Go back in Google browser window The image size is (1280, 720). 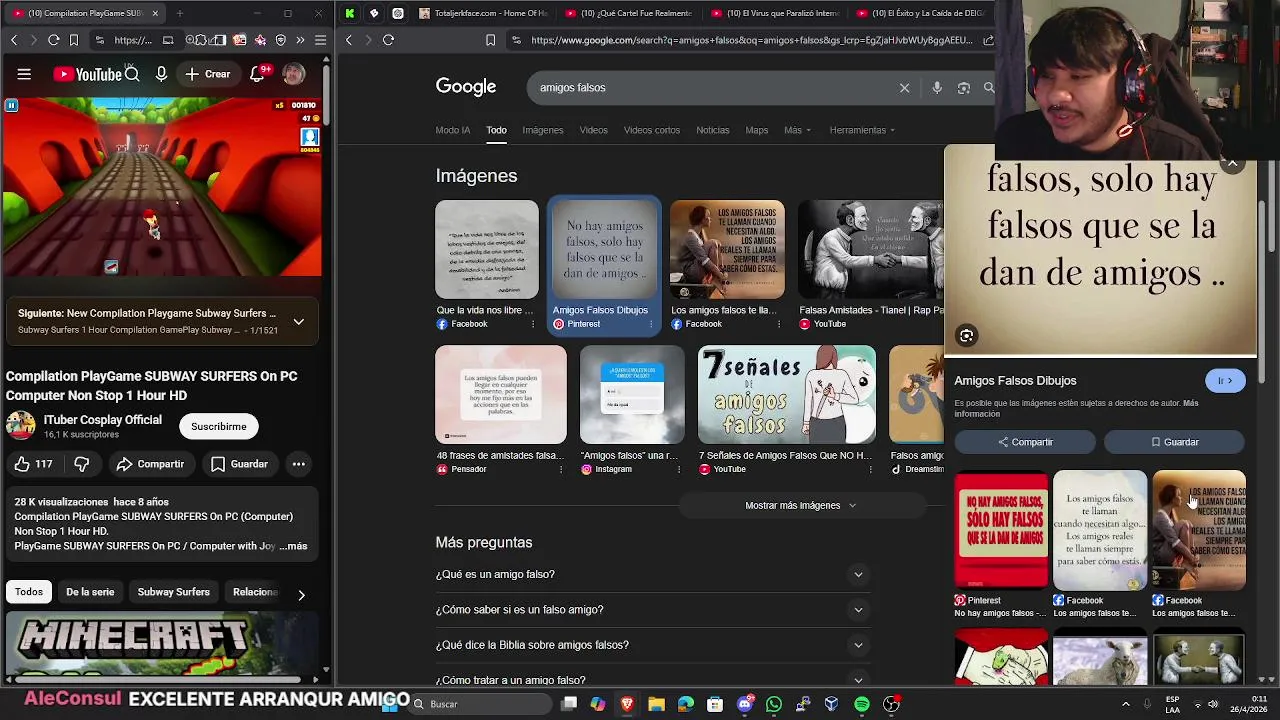coord(348,40)
